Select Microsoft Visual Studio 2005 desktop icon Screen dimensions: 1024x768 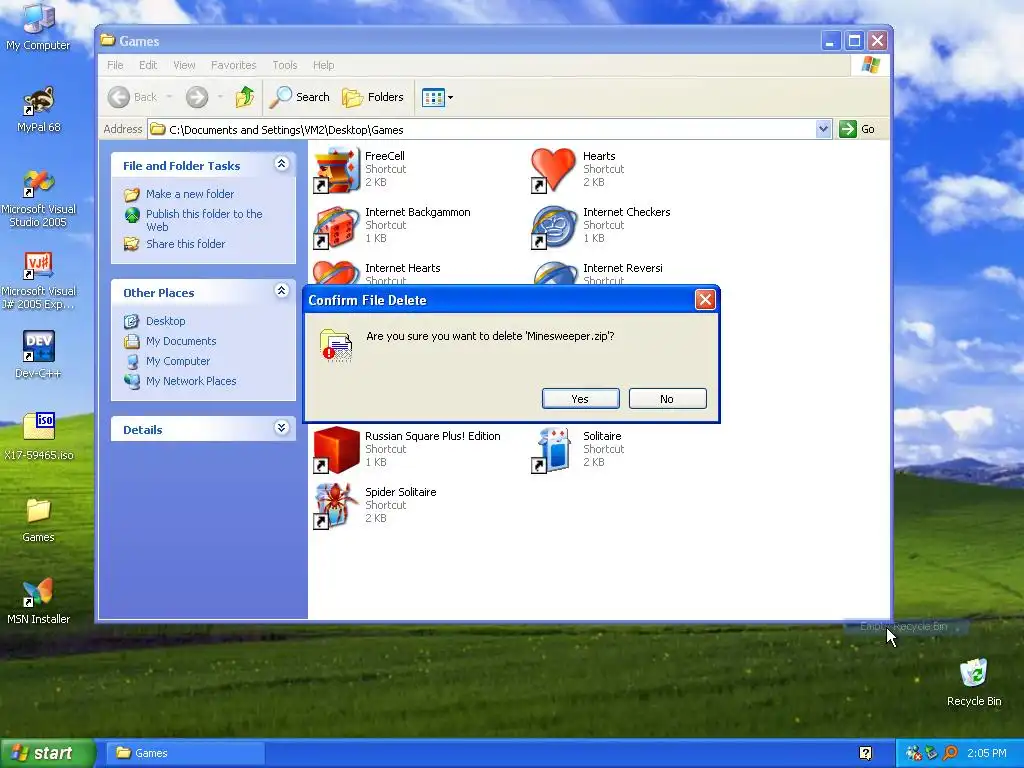tap(38, 198)
